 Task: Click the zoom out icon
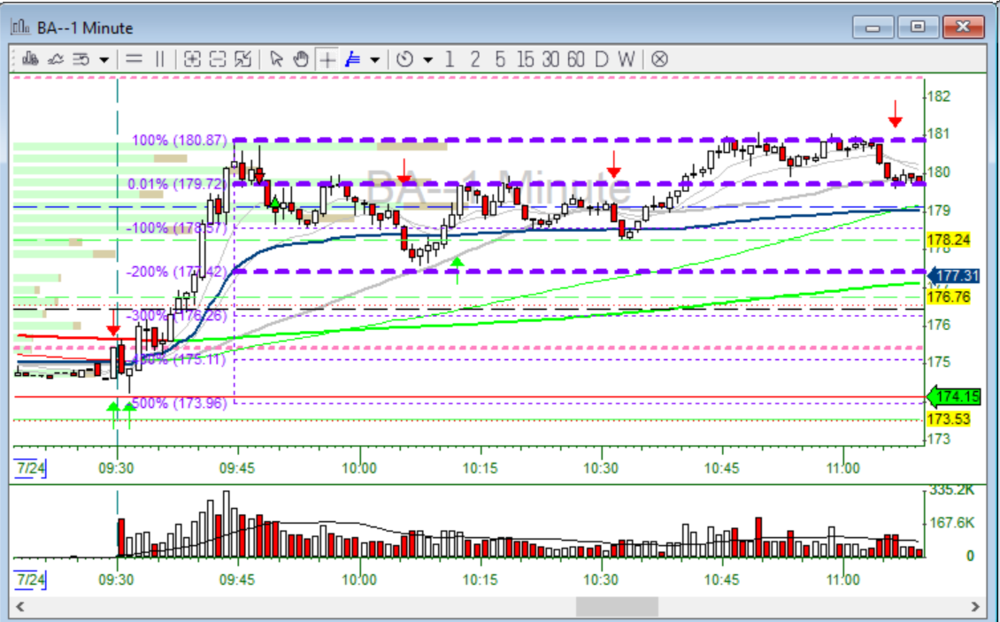tap(217, 59)
